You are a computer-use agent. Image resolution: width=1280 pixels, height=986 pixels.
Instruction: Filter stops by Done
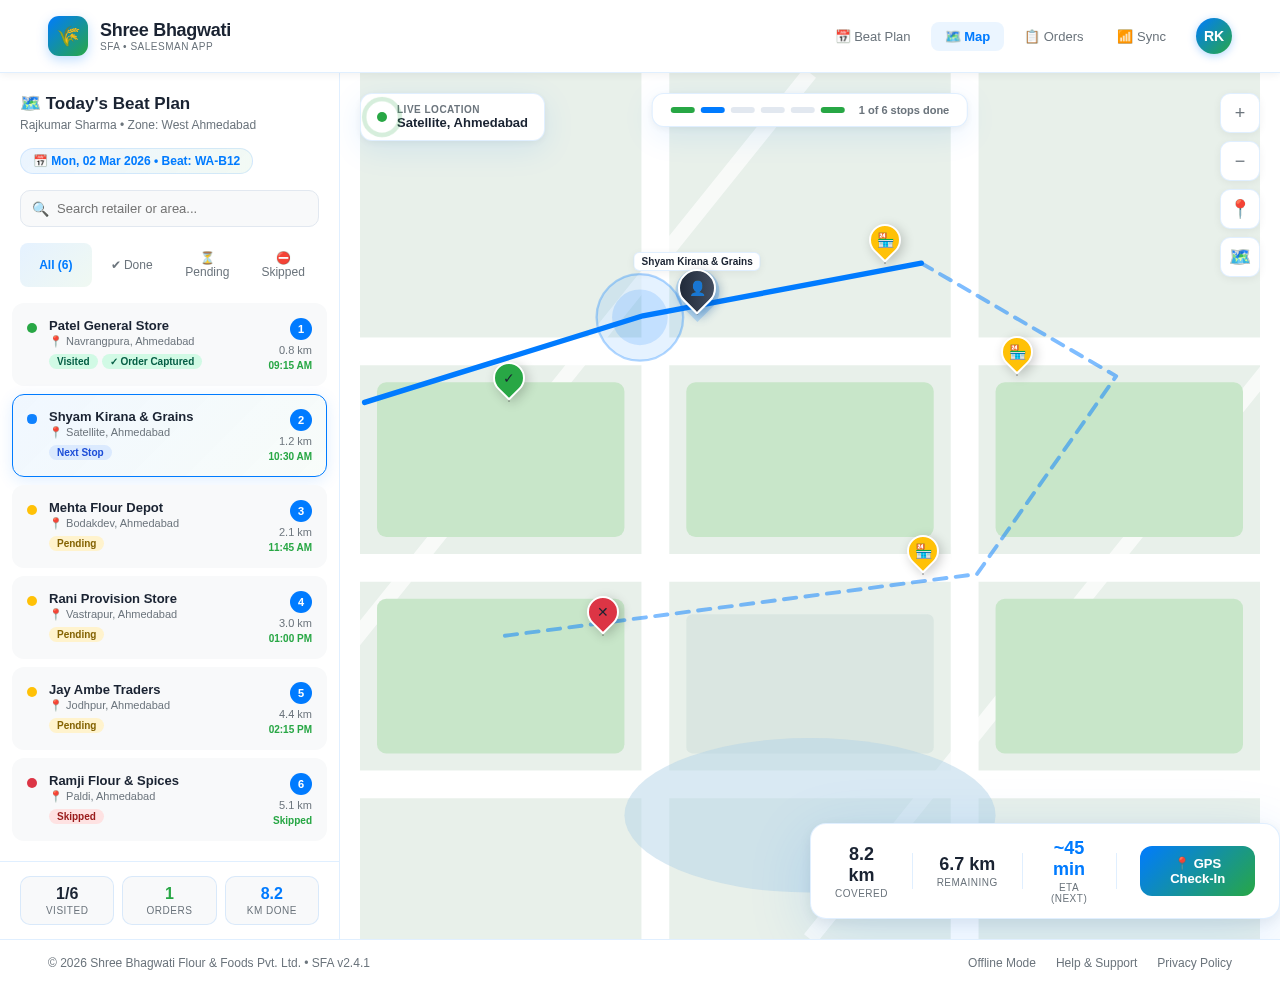[132, 265]
